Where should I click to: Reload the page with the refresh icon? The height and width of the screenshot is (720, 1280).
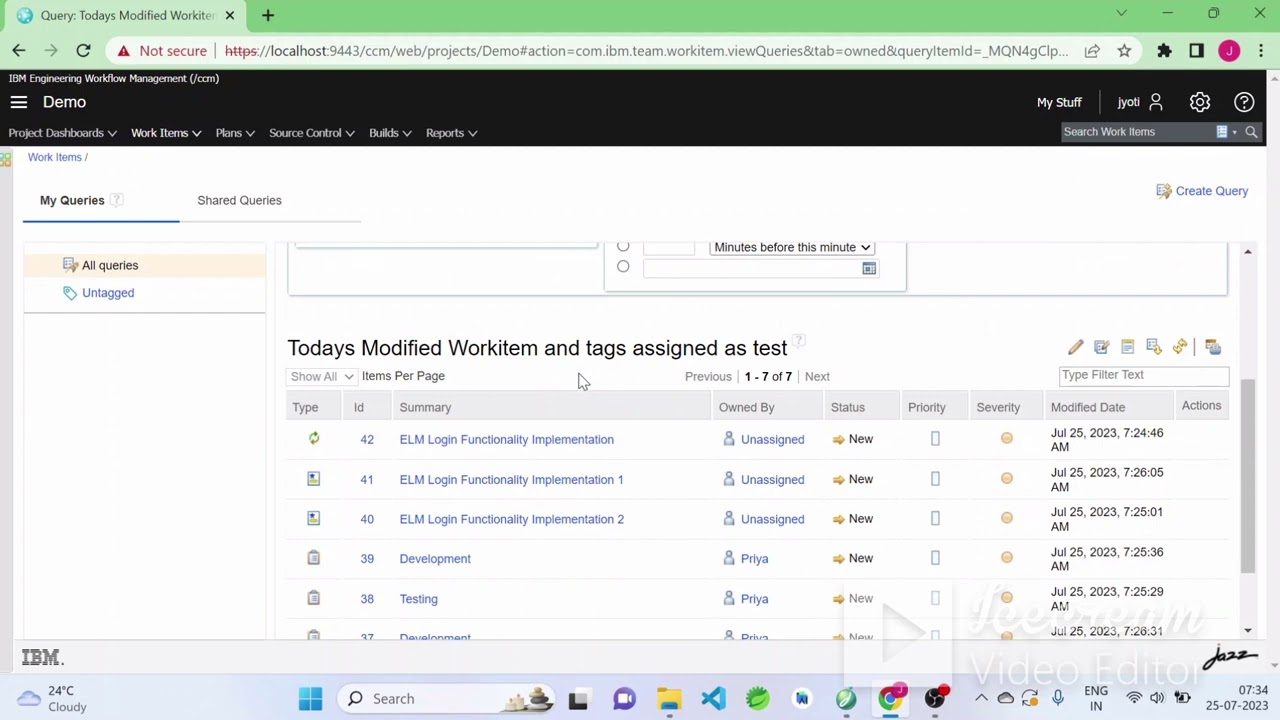[x=83, y=51]
